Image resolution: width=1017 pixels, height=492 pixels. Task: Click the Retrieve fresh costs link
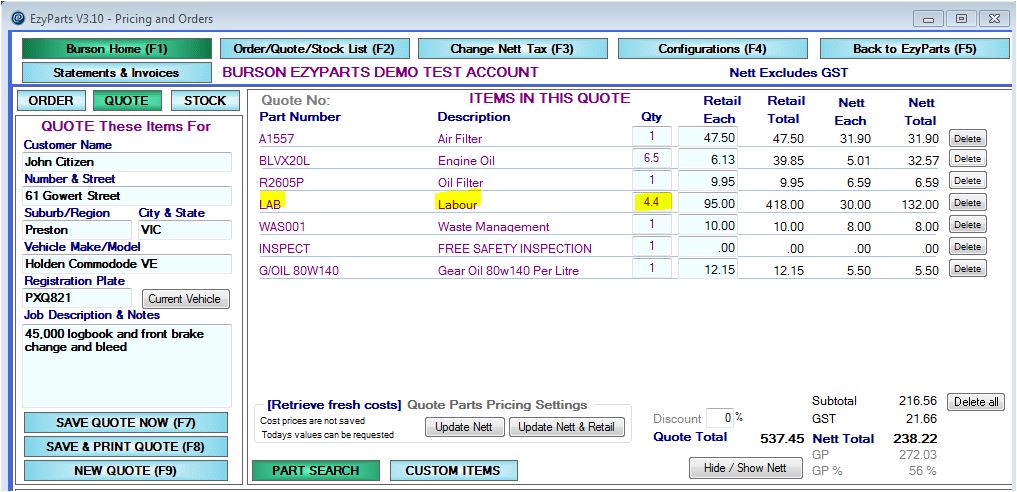point(334,405)
